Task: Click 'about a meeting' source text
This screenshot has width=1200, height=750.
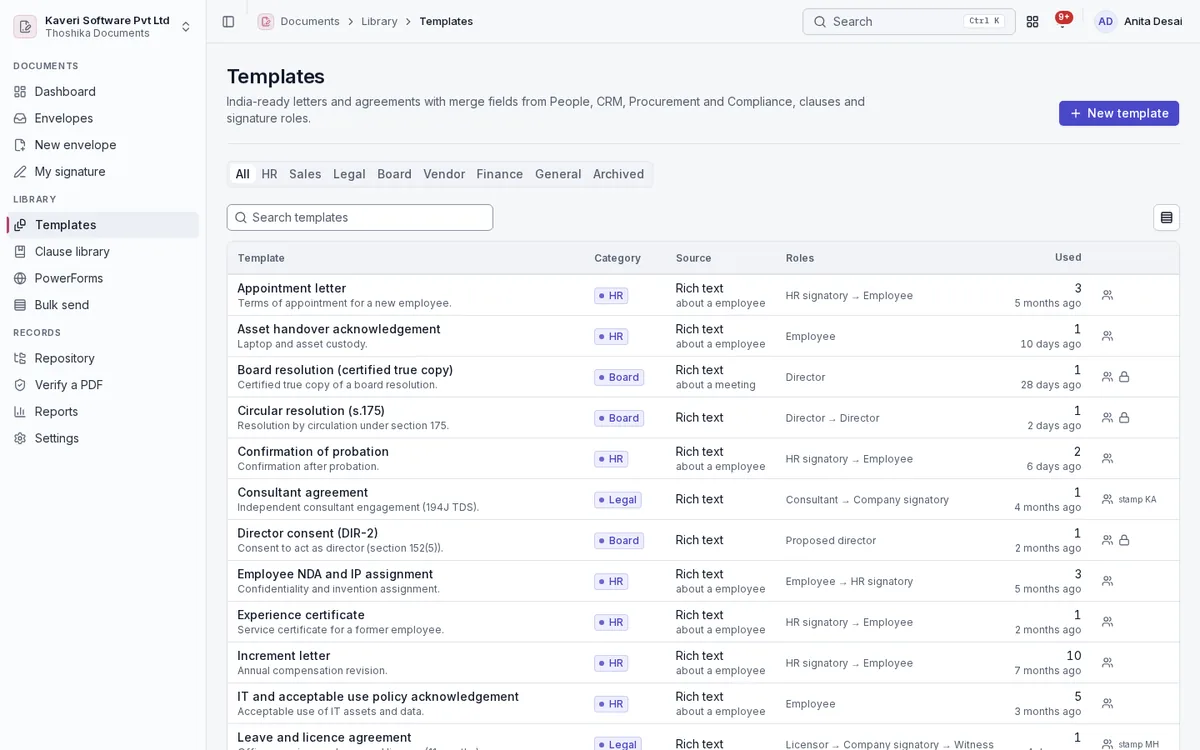Action: [x=716, y=385]
